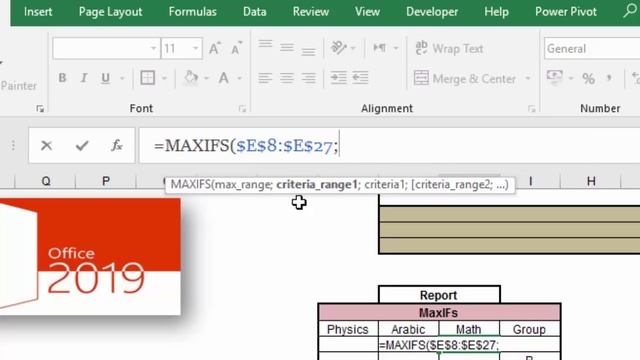
Task: Expand the Merge & Center dropdown arrow
Action: tap(528, 78)
